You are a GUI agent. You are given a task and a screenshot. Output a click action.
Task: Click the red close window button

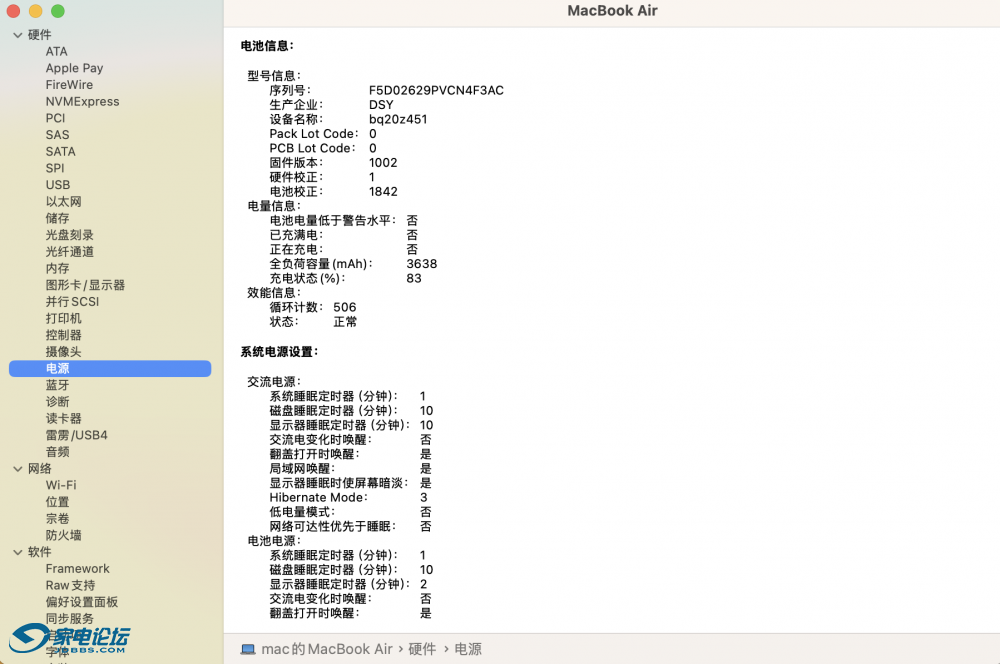[13, 11]
